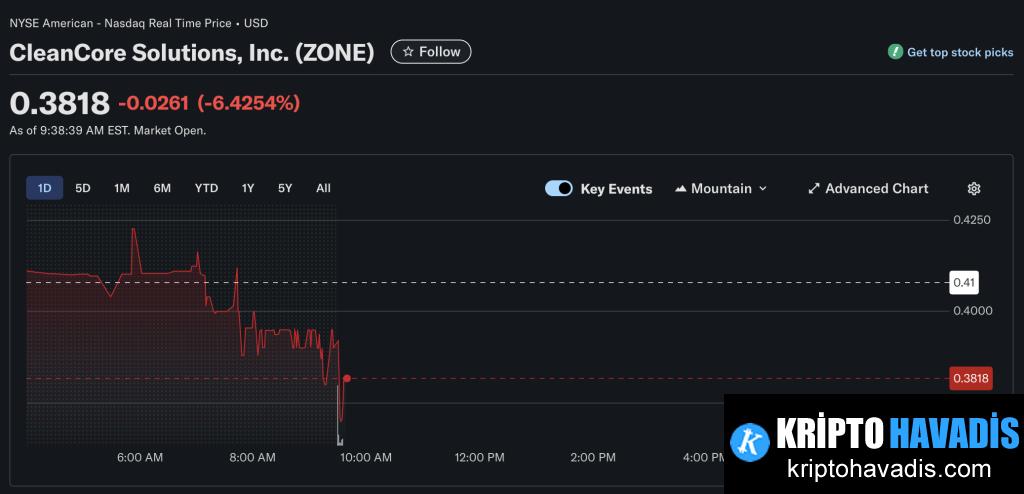Image resolution: width=1024 pixels, height=494 pixels.
Task: Click the Kripto Havadis logo icon
Action: coord(749,441)
